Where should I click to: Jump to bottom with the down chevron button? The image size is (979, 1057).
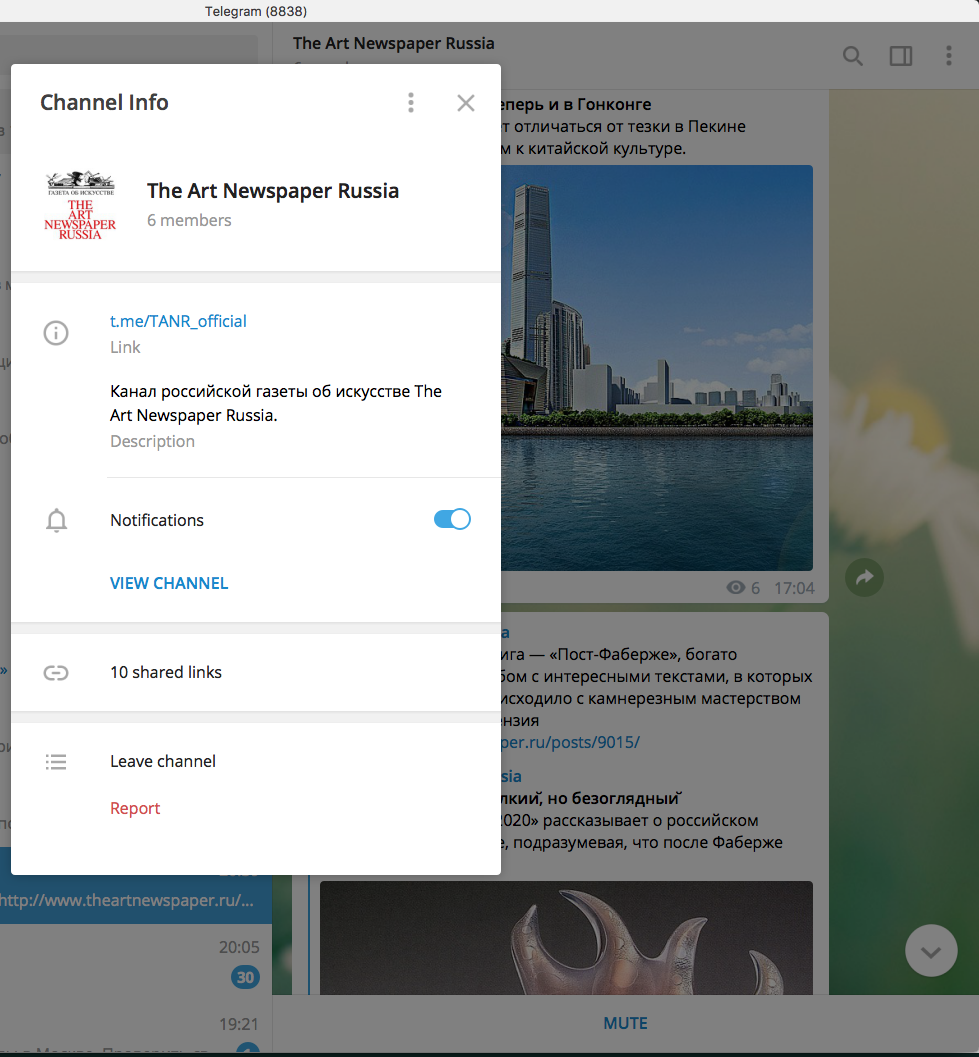tap(931, 951)
